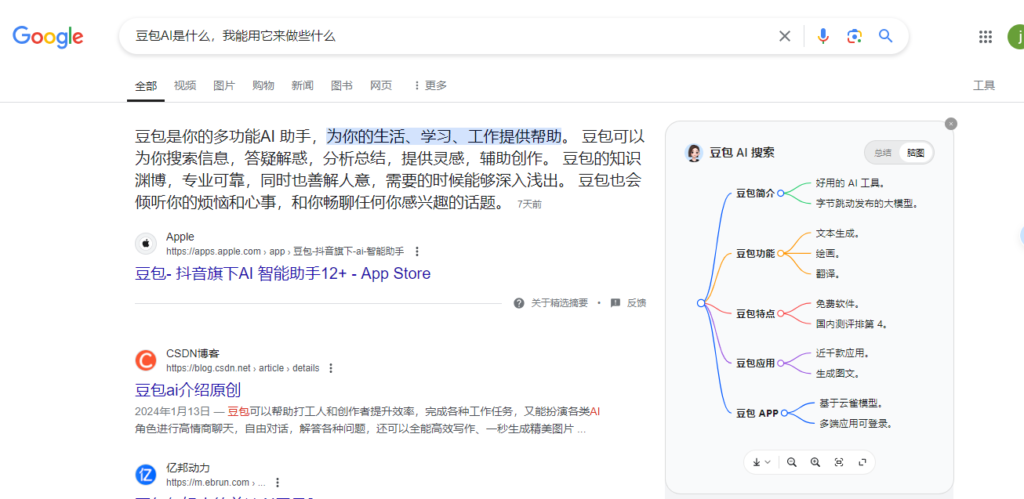1024x499 pixels.
Task: Collapse the 豆包简介 node
Action: click(x=780, y=193)
